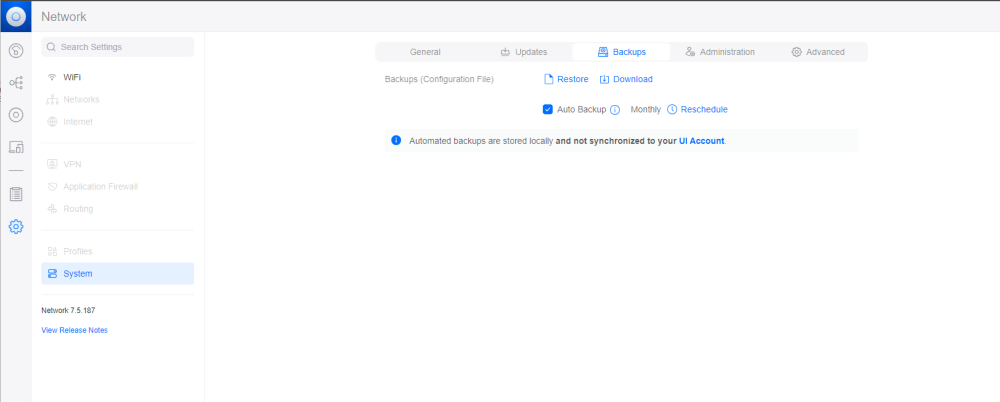Open the Client Devices icon in rail
This screenshot has height=402, width=1000.
tap(16, 147)
